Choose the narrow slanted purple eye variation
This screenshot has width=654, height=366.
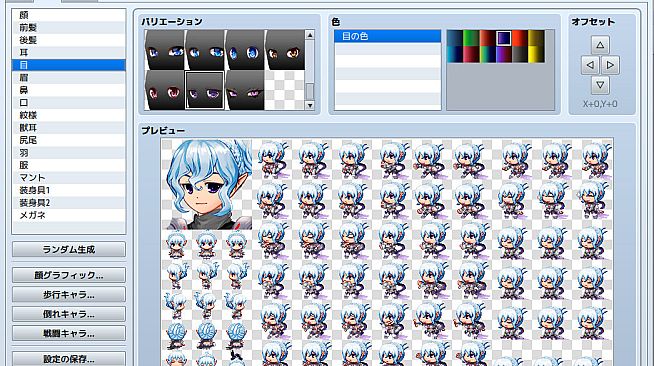tap(245, 90)
